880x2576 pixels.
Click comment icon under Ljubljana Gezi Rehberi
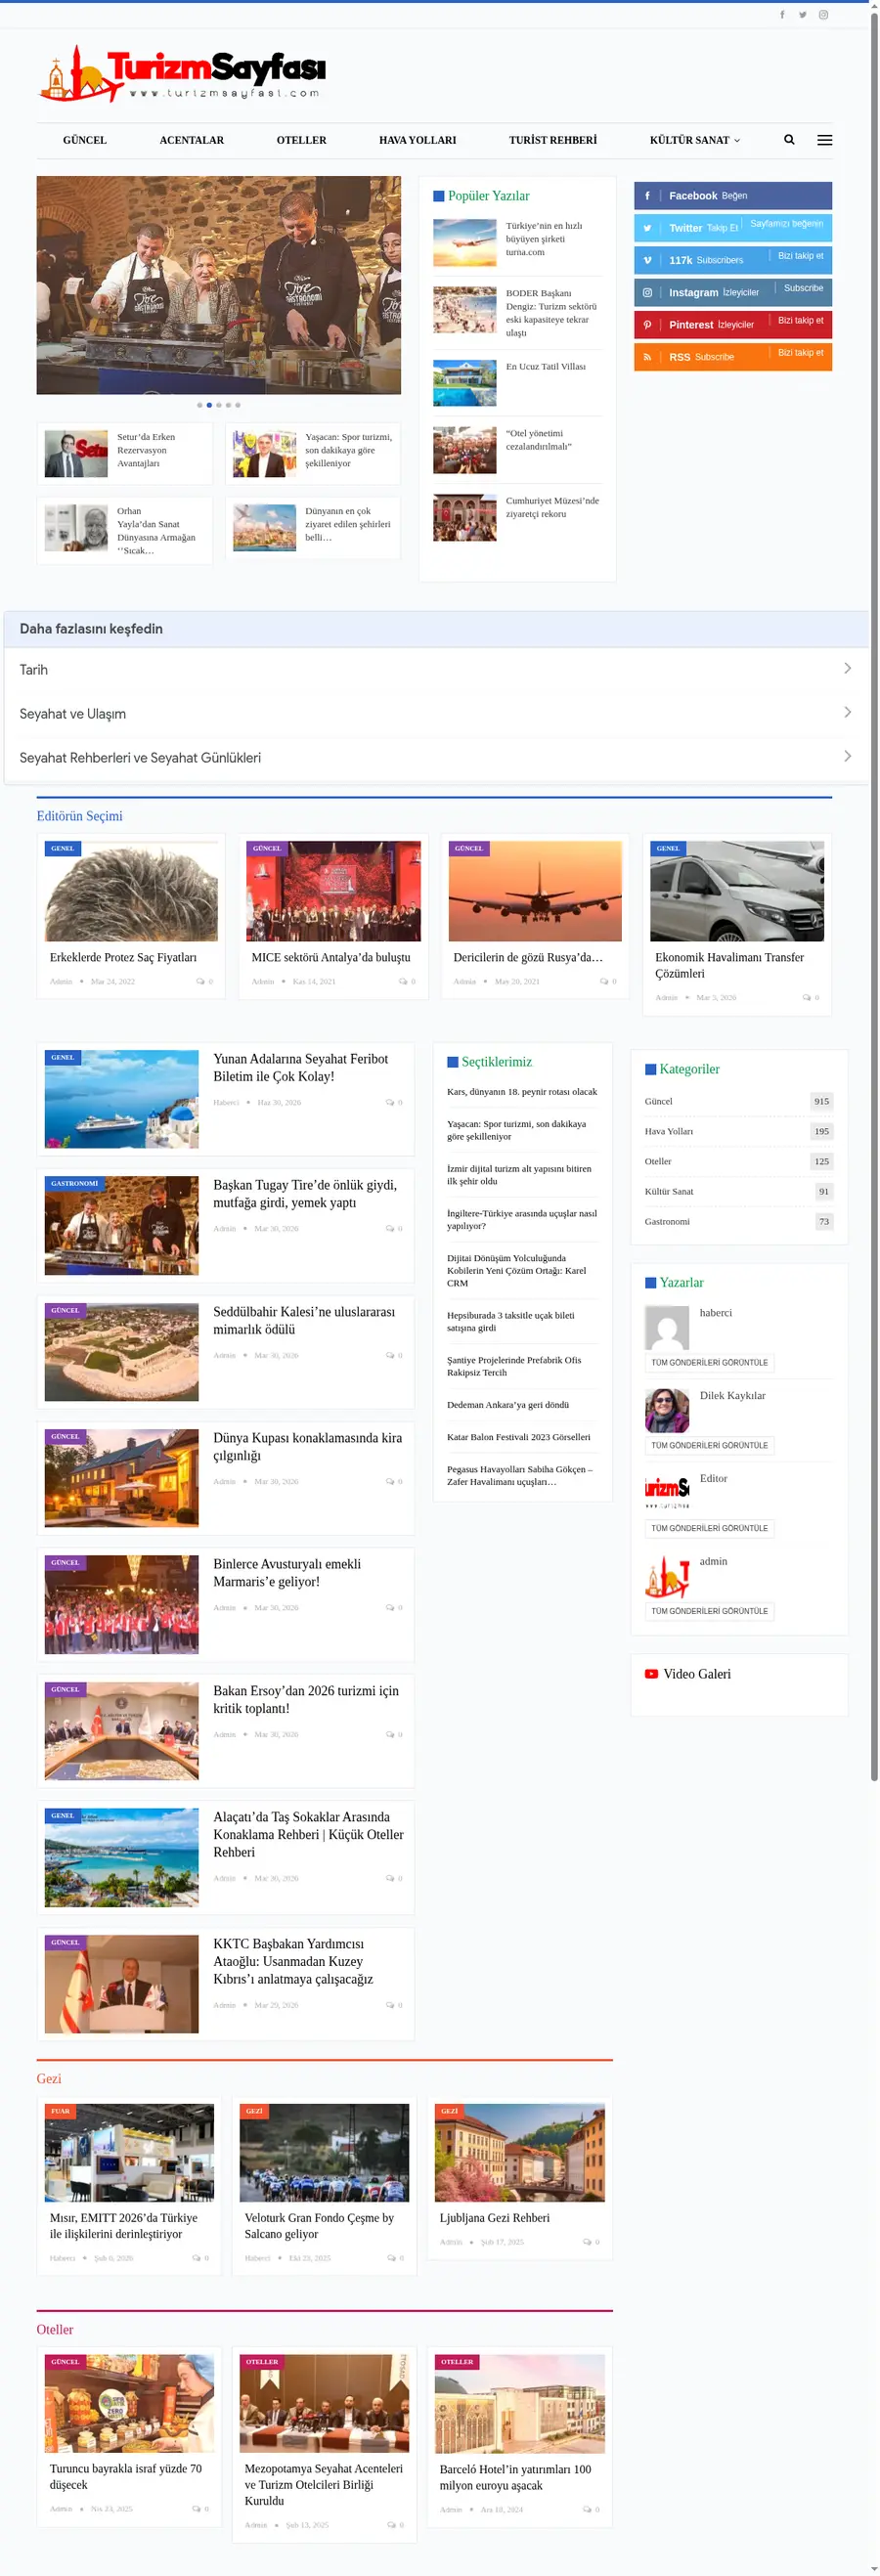(x=587, y=2242)
